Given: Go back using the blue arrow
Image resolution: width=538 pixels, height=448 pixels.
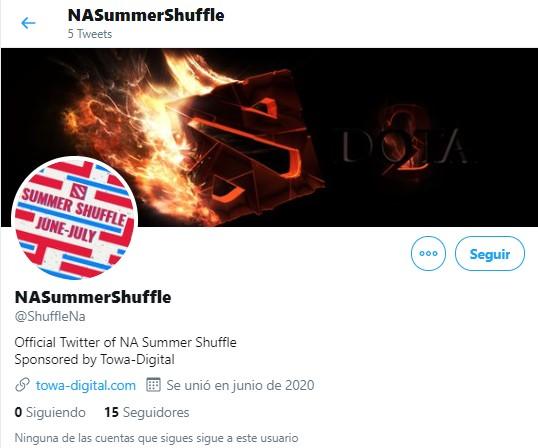Looking at the screenshot, I should point(28,23).
